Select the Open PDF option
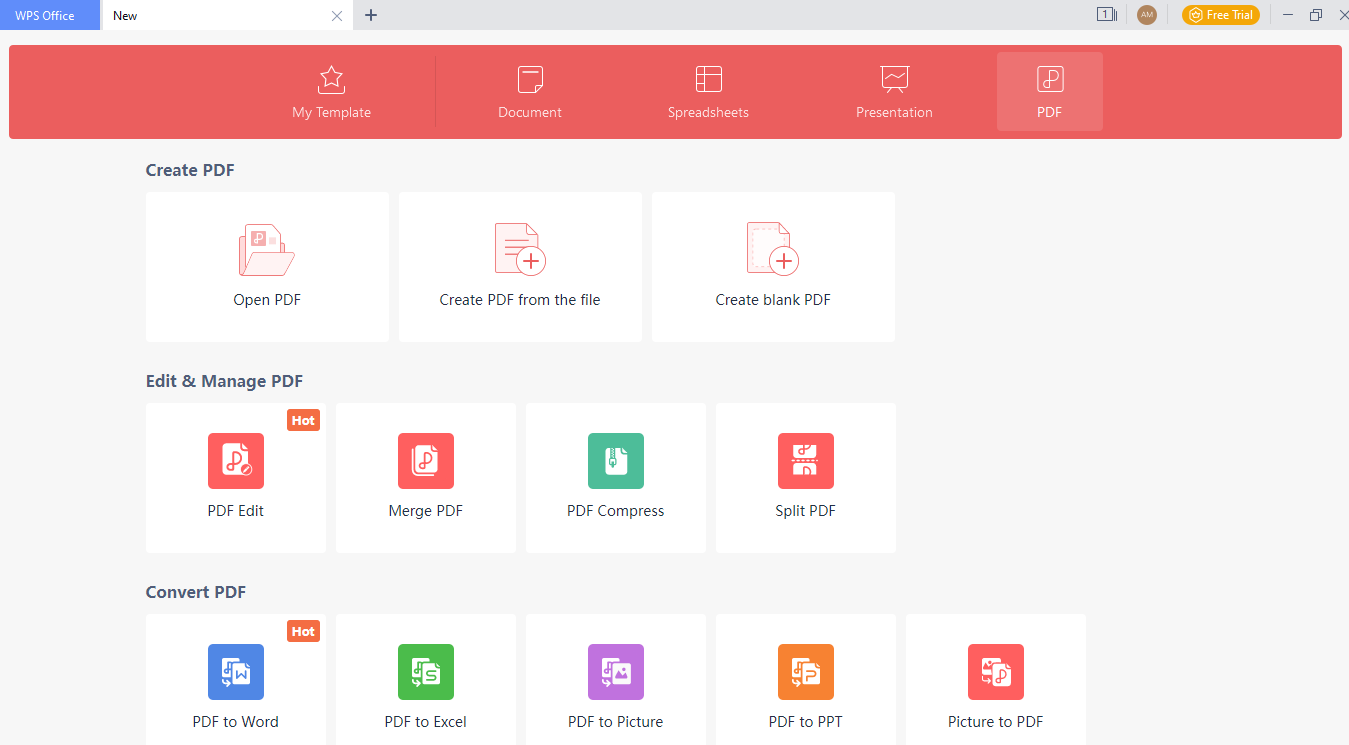Screen dimensions: 1349x745 pyautogui.click(x=266, y=265)
